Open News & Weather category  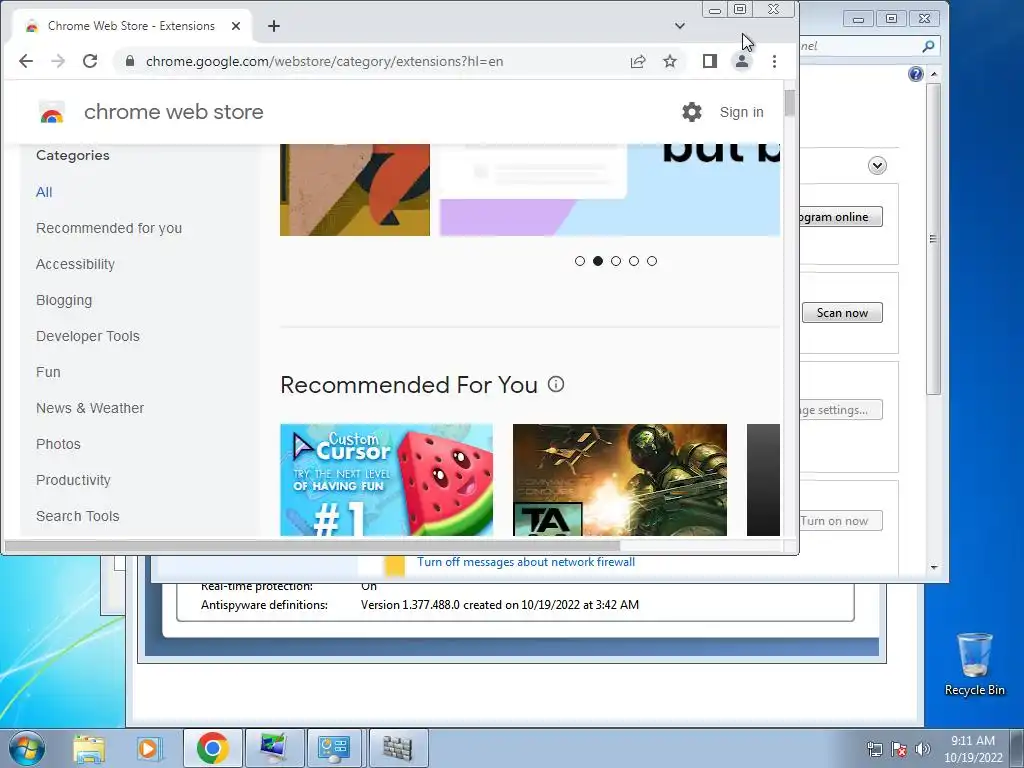click(90, 408)
